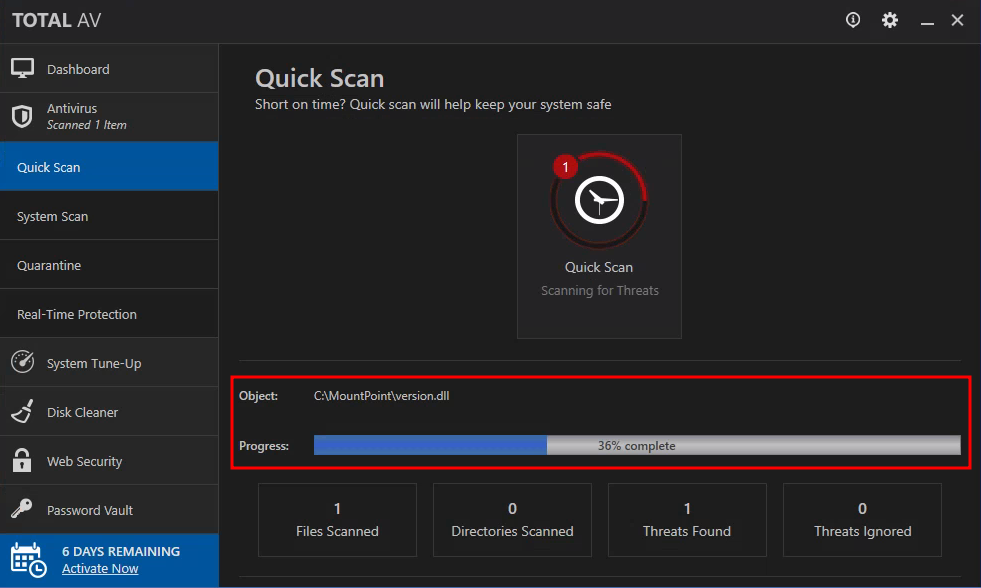Screen dimensions: 981x588
Task: Select Quick Scan in the sidebar
Action: (x=109, y=166)
